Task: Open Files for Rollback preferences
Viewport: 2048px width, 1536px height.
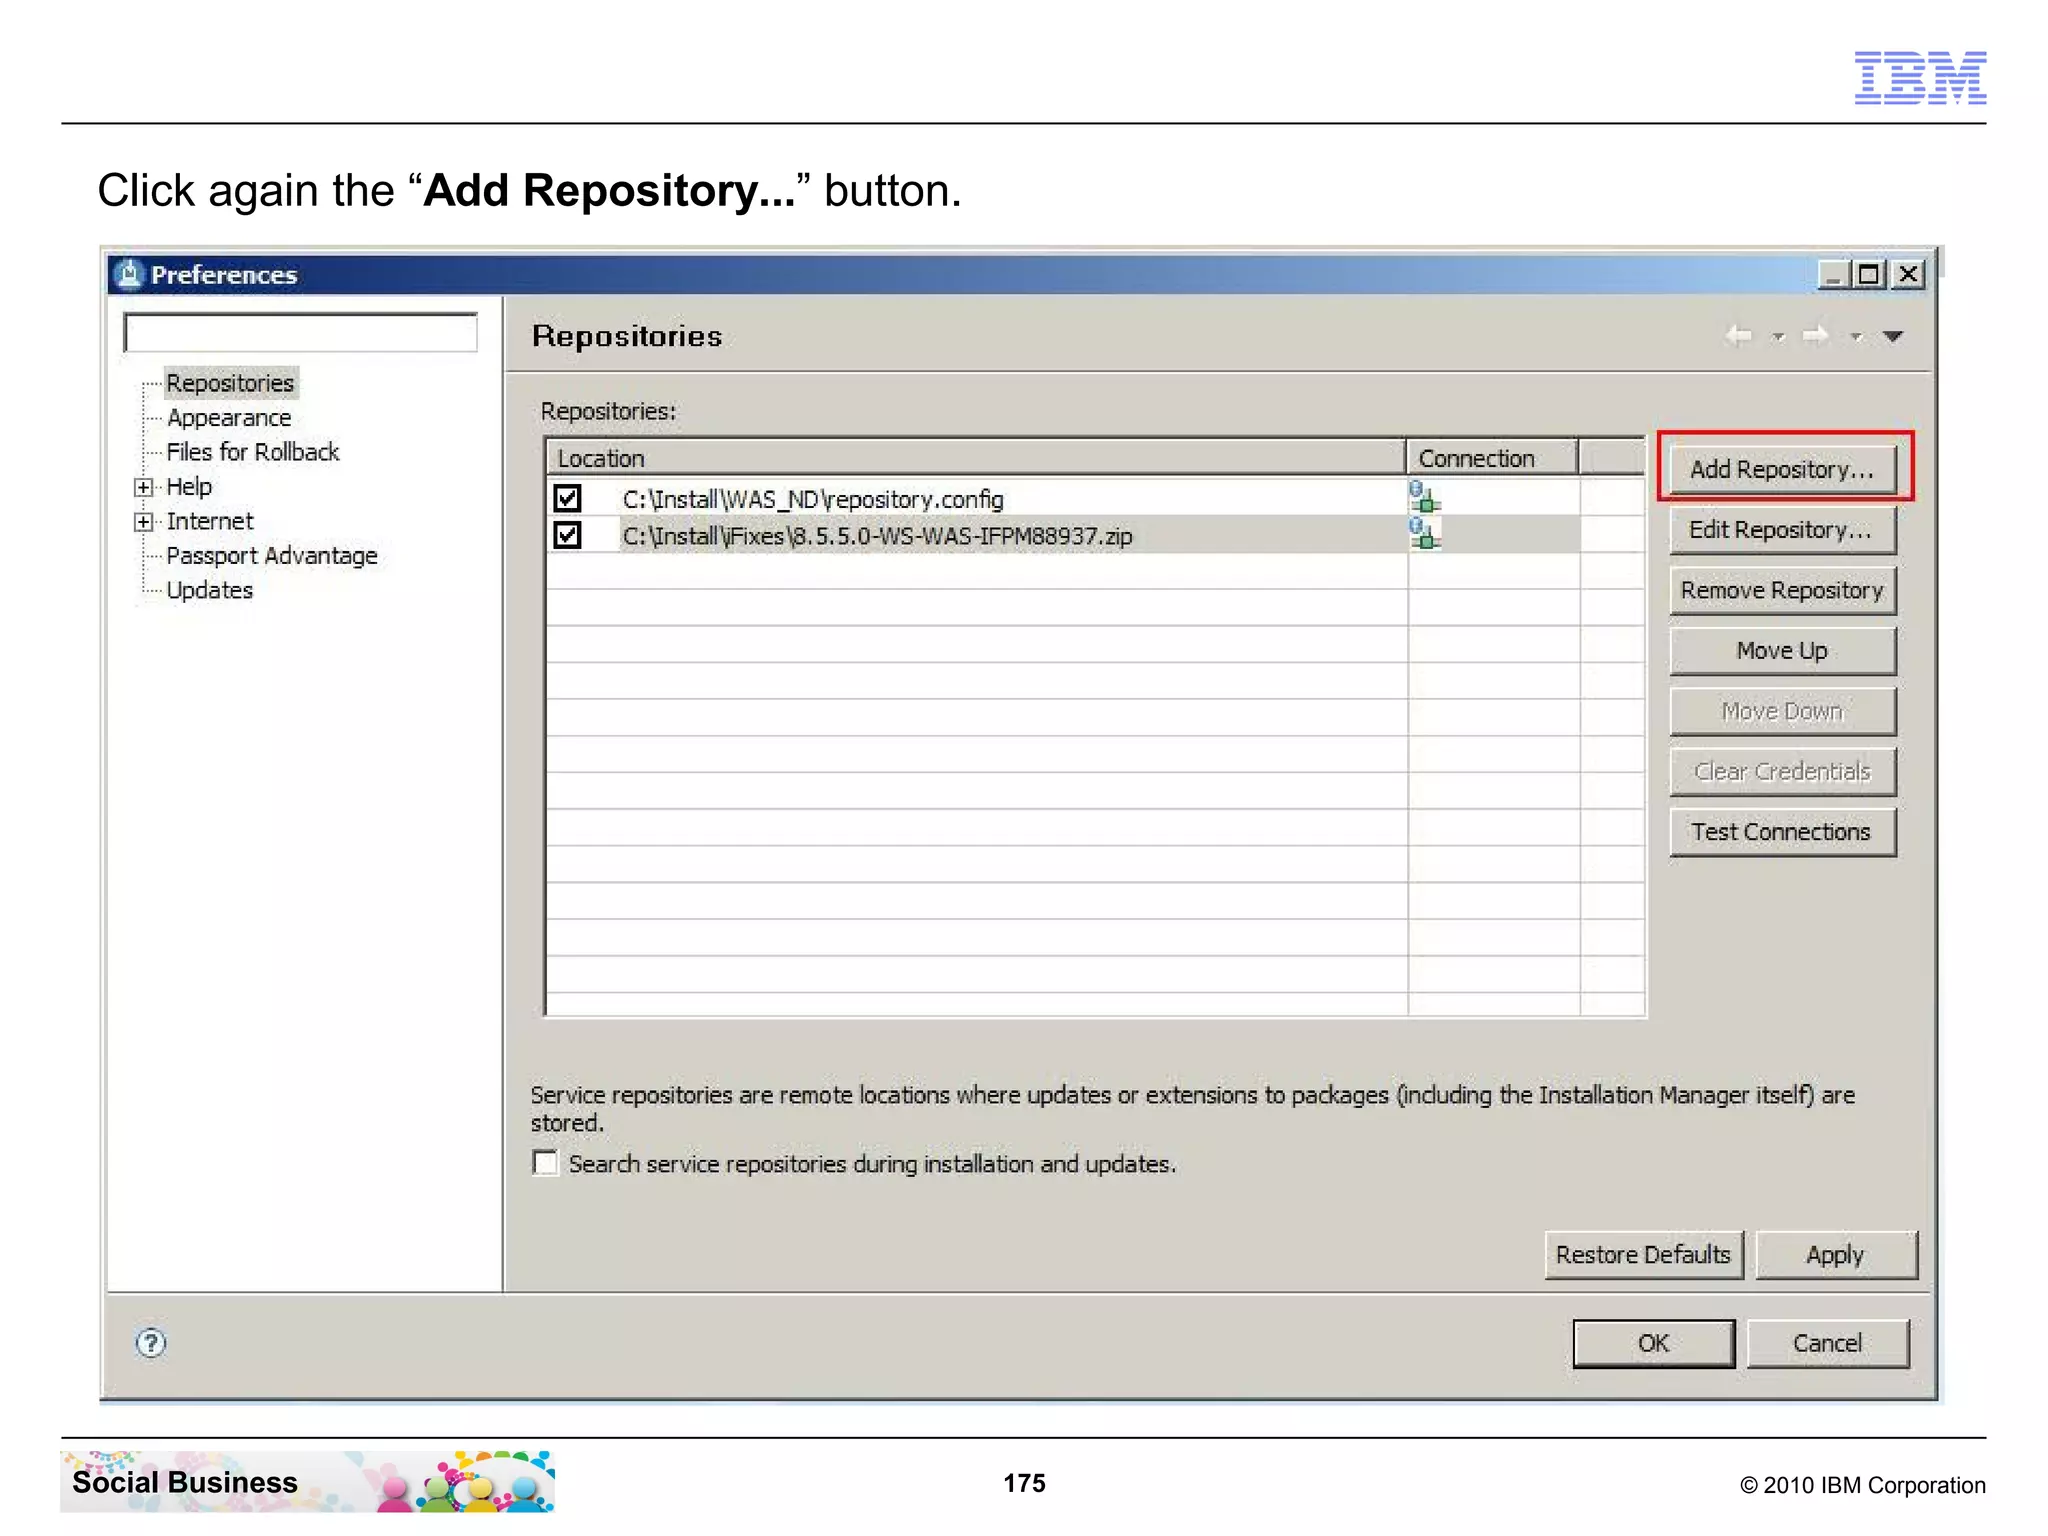Action: click(253, 452)
